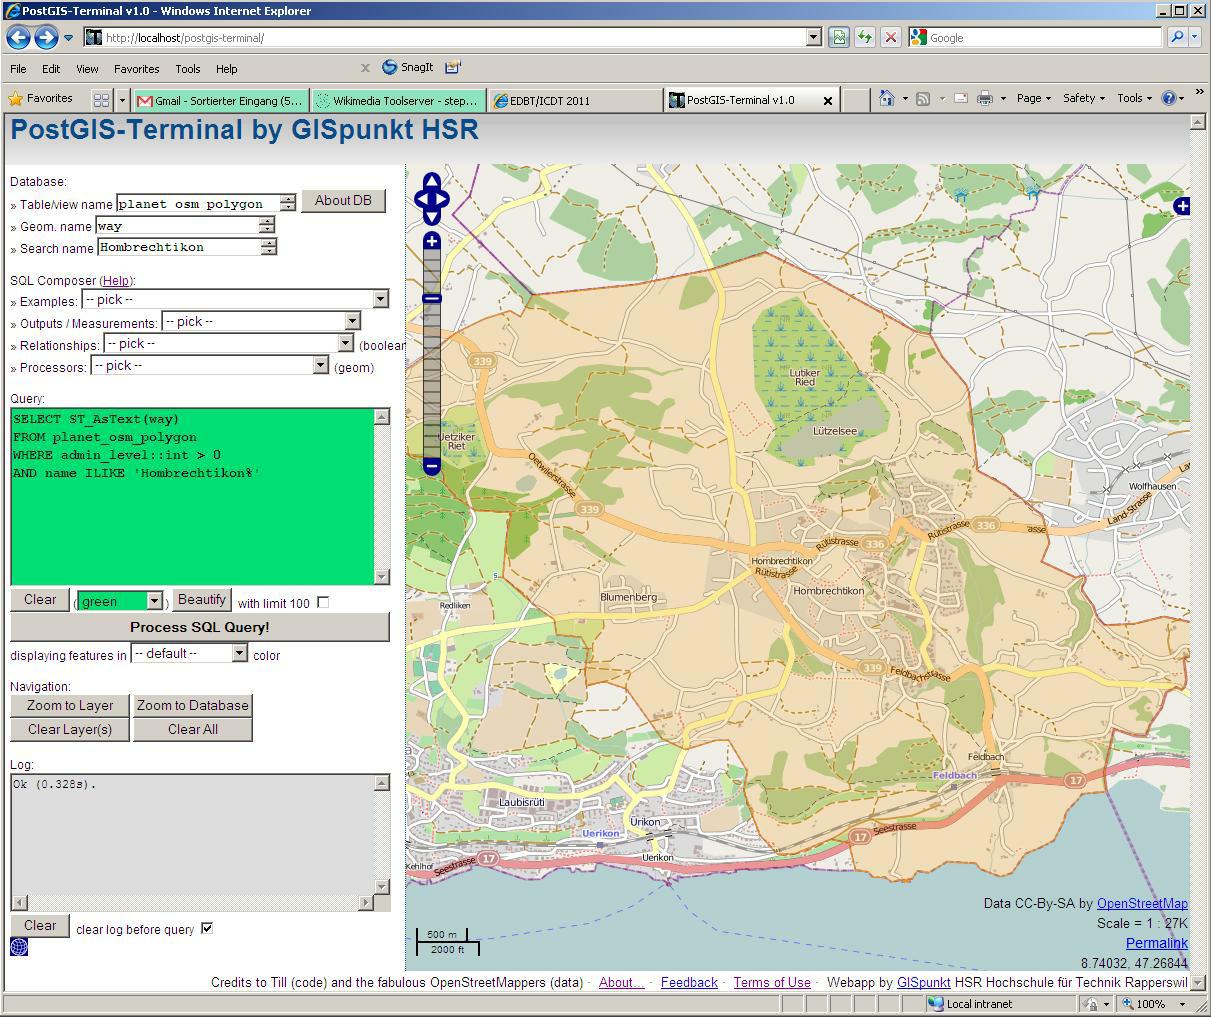This screenshot has height=1017, width=1211.
Task: Click the browser Back arrow button
Action: pyautogui.click(x=19, y=38)
